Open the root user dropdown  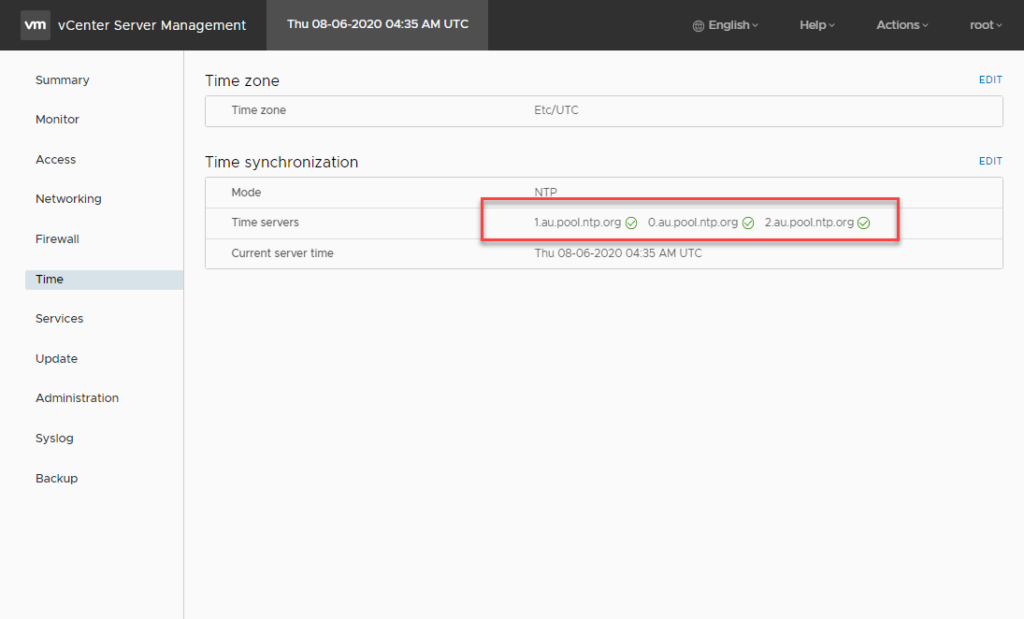[985, 25]
